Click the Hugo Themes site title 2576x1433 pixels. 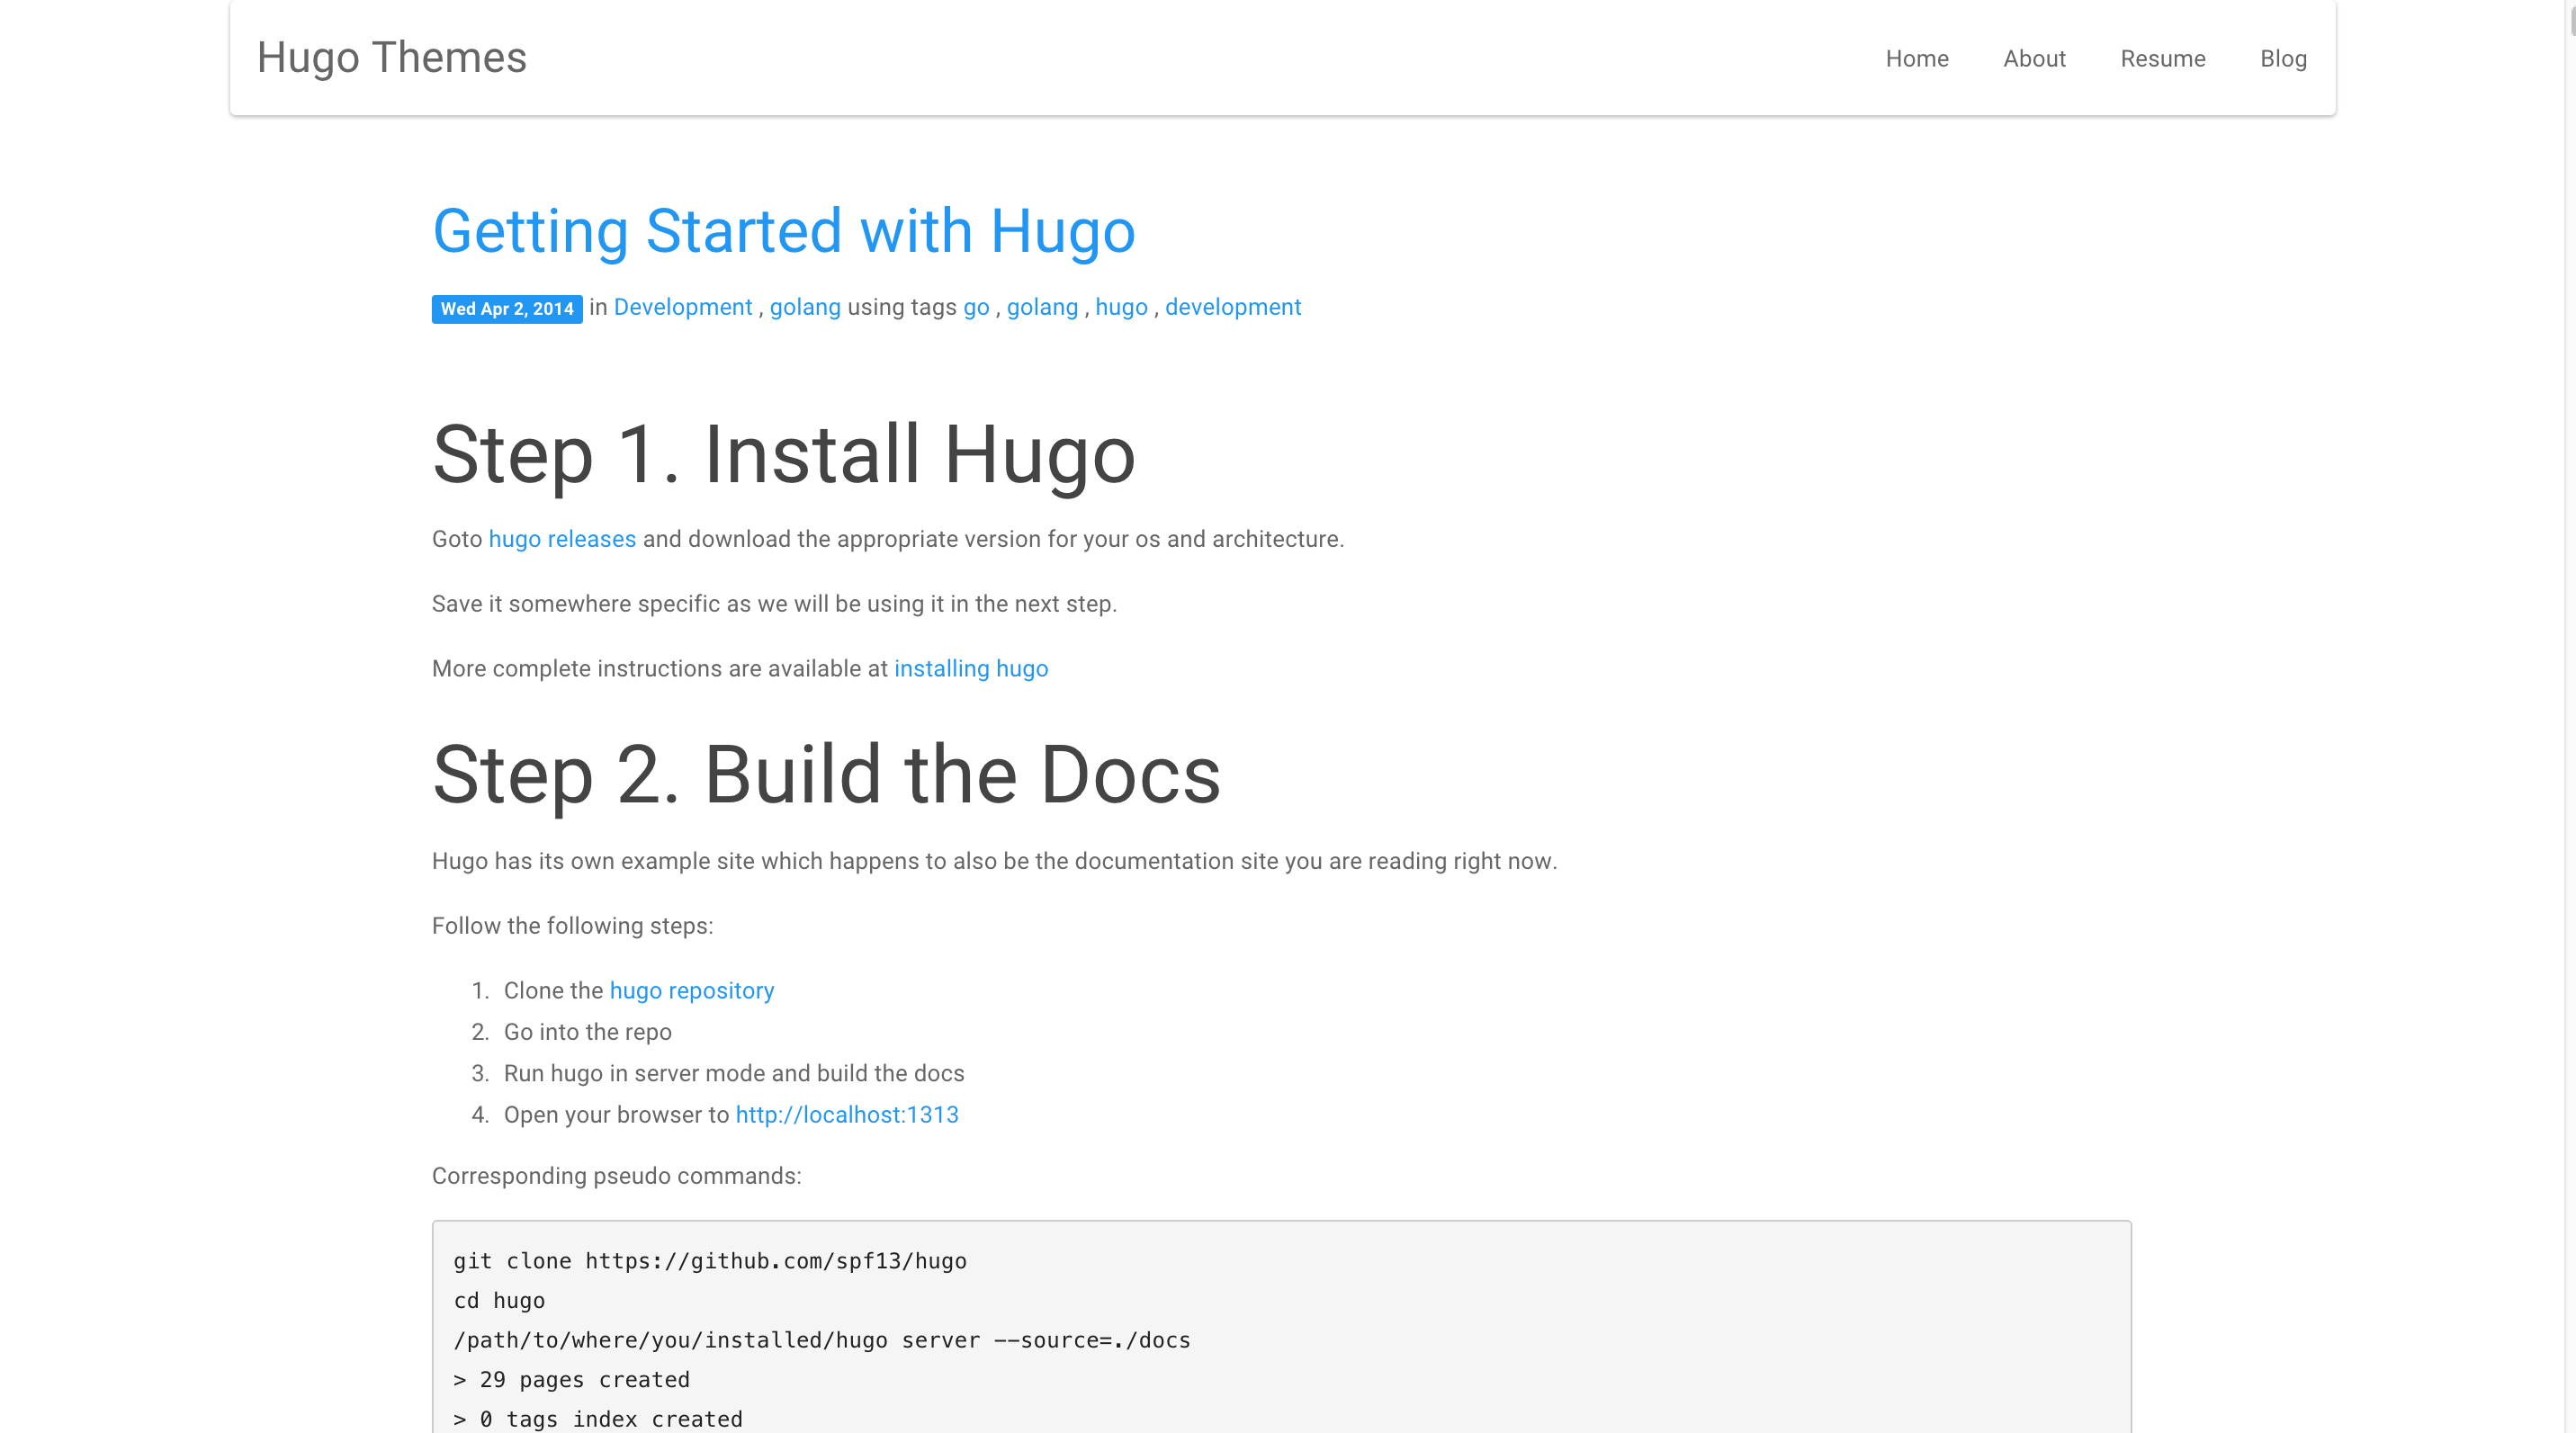pos(391,57)
